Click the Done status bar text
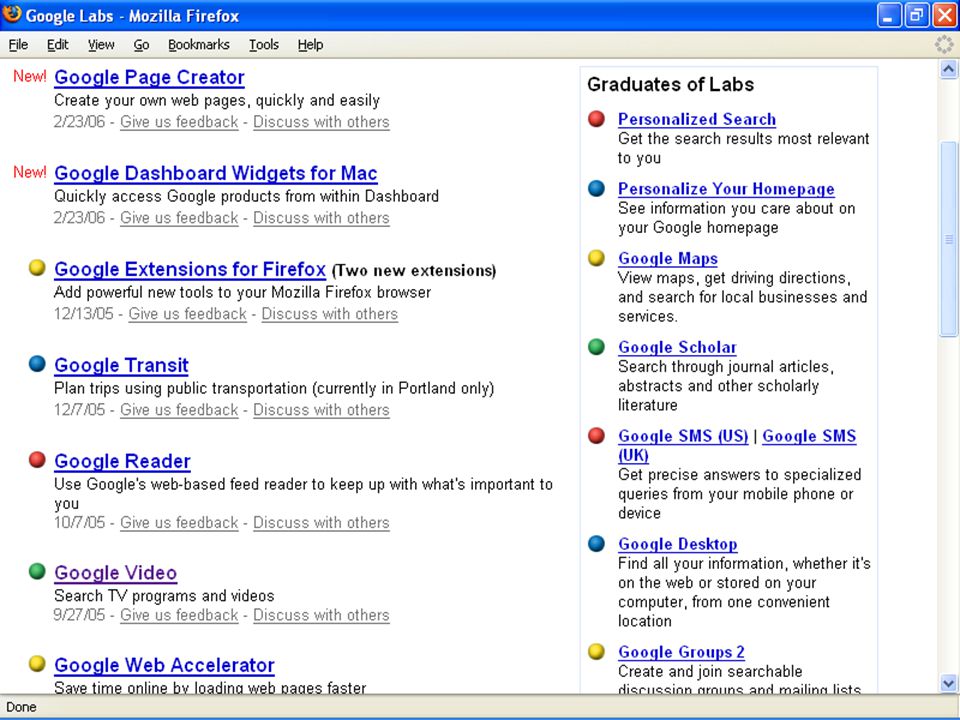 [x=21, y=707]
